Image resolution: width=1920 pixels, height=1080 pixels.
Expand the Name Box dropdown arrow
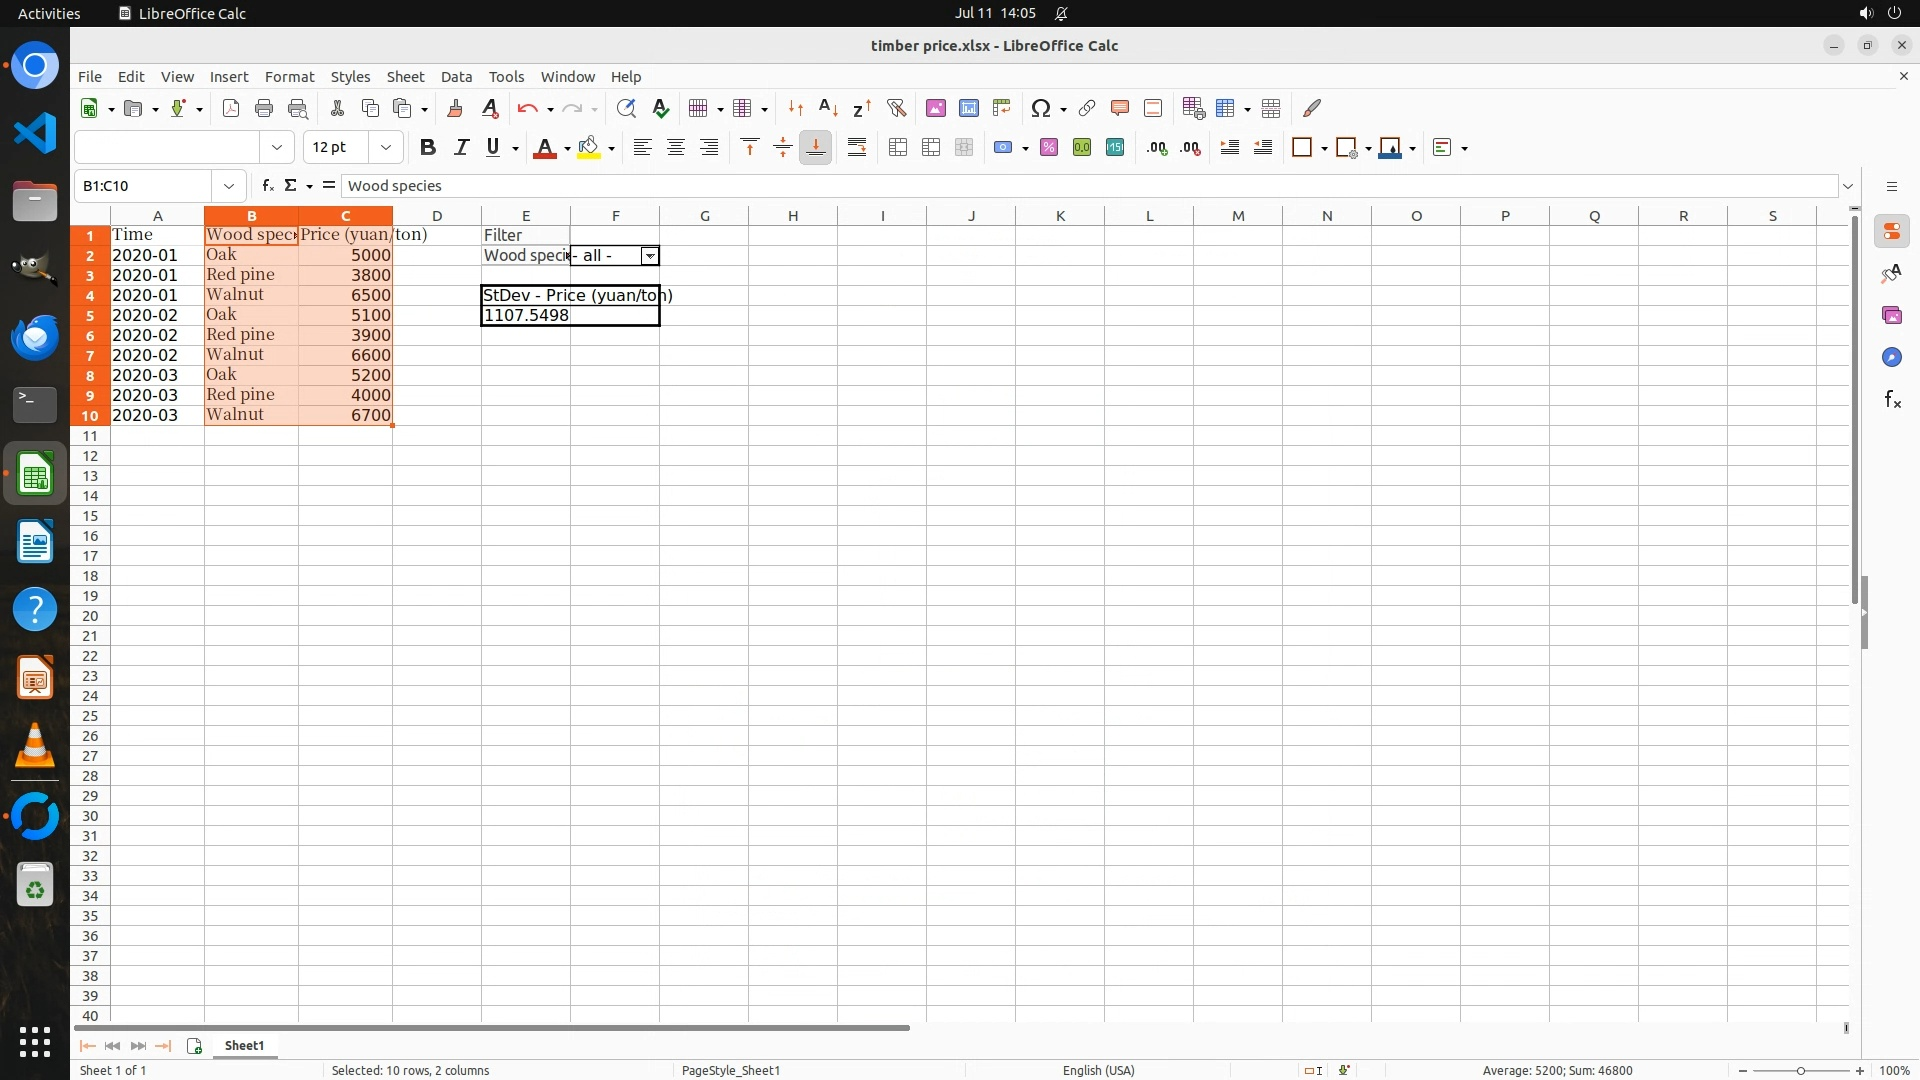pos(229,186)
